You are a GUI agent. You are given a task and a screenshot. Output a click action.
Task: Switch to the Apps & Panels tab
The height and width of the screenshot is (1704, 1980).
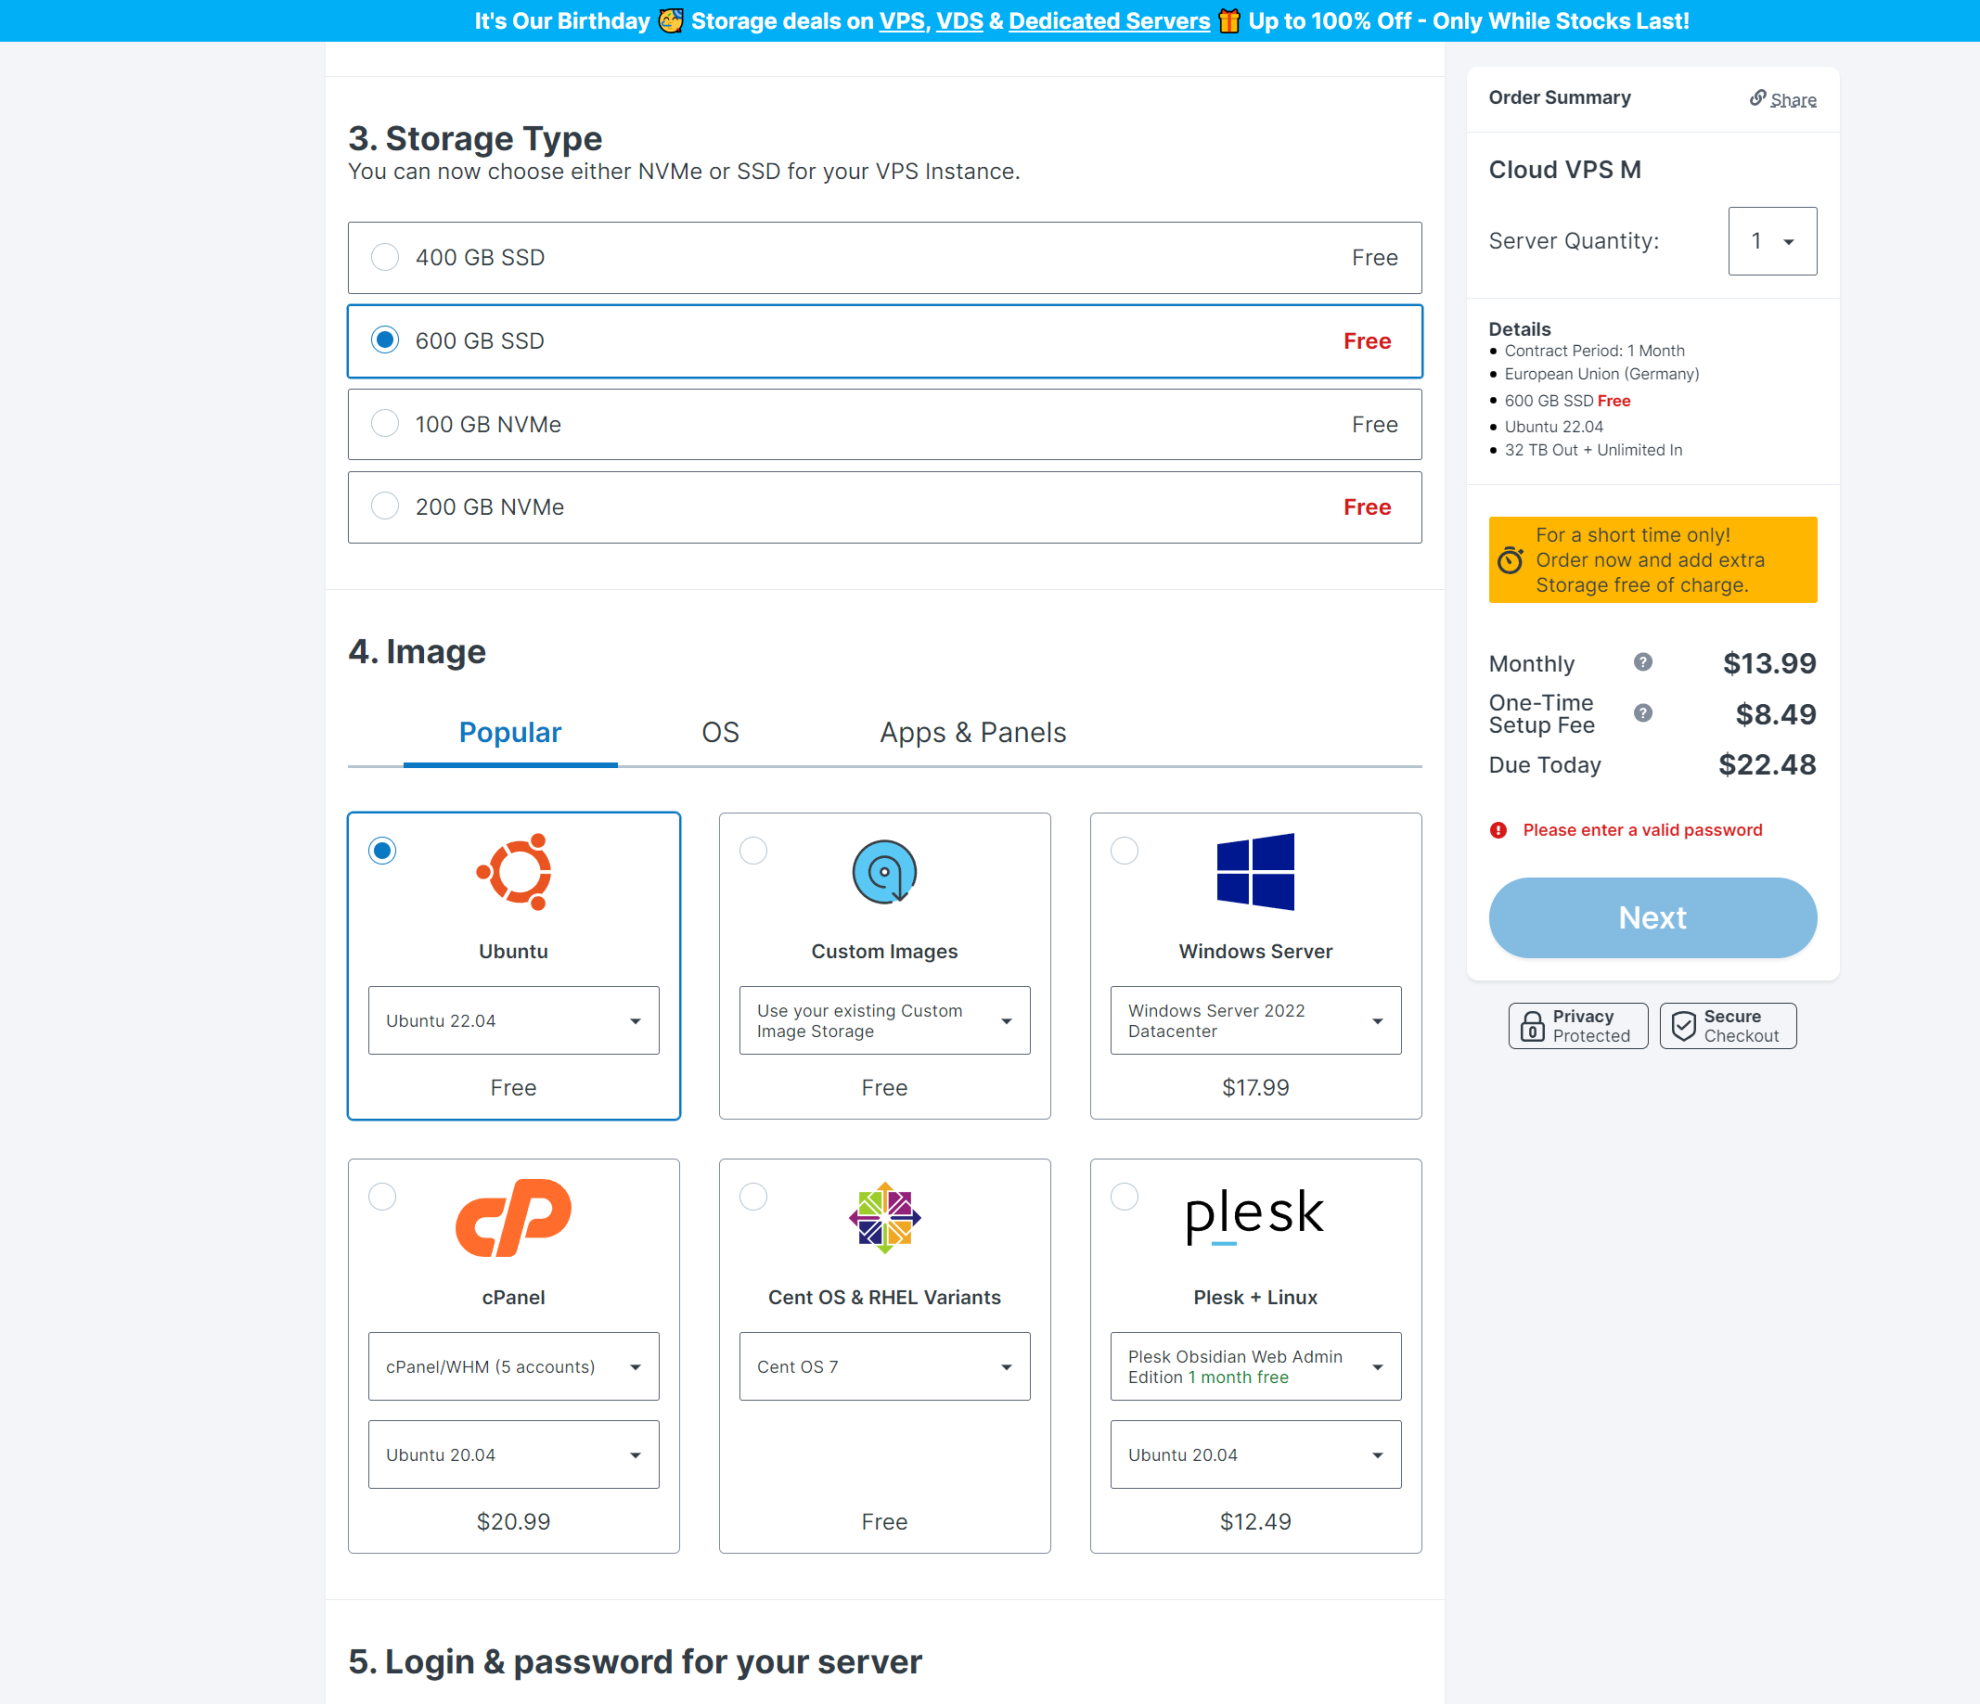pyautogui.click(x=973, y=732)
